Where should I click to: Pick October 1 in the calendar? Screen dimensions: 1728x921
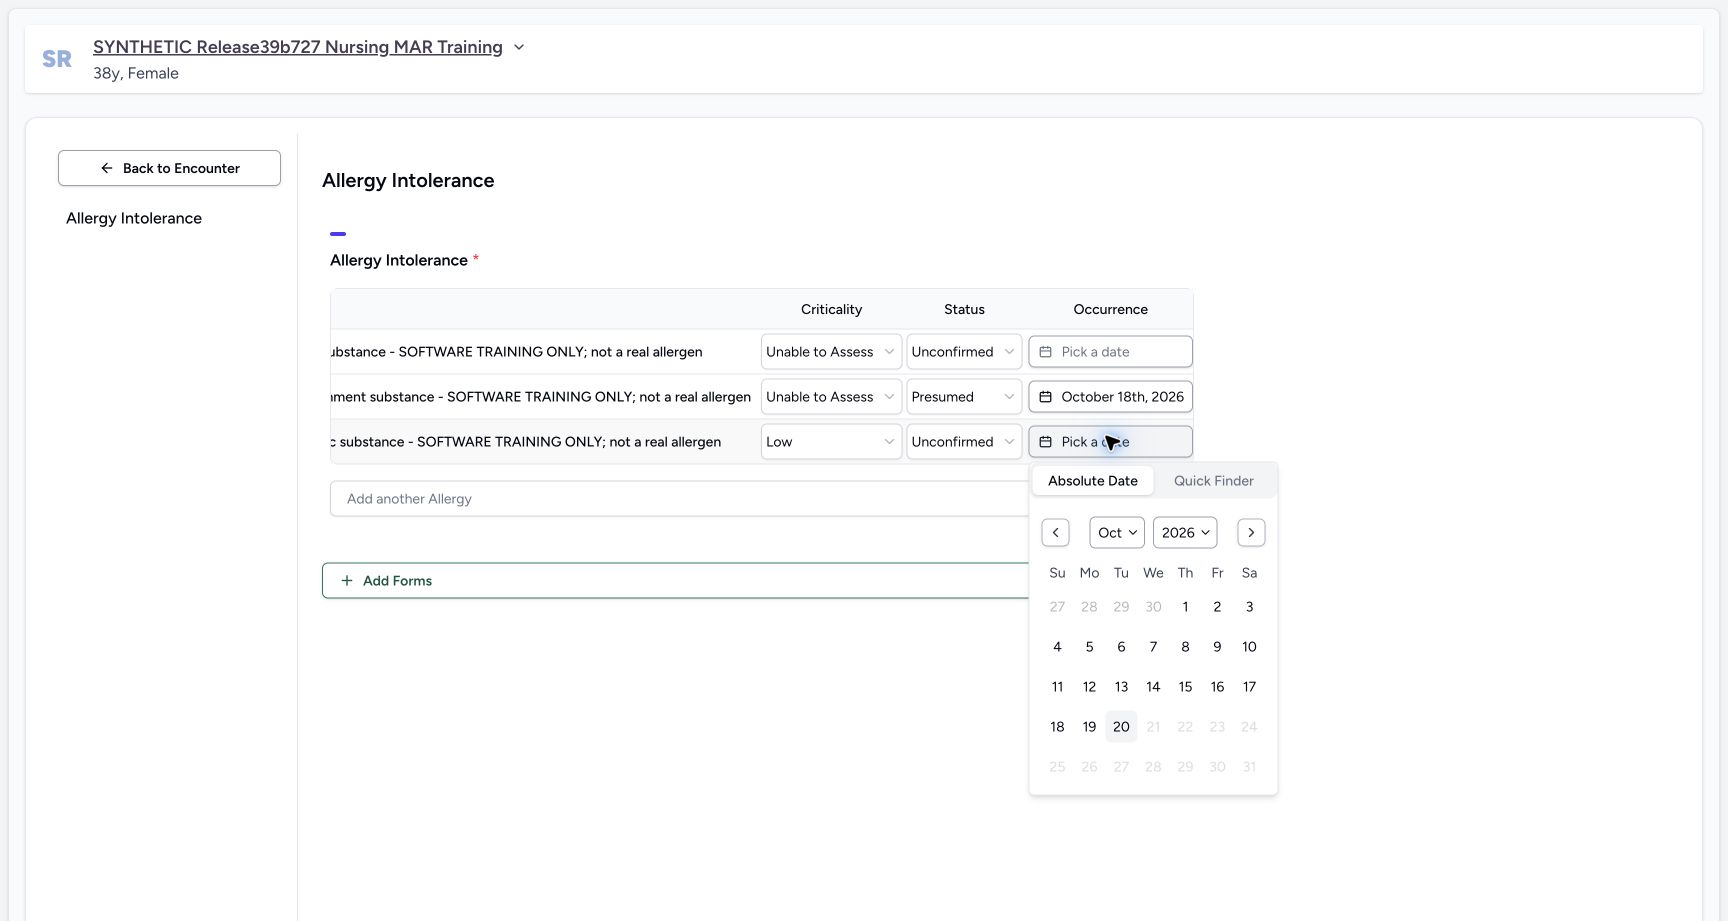coord(1185,607)
